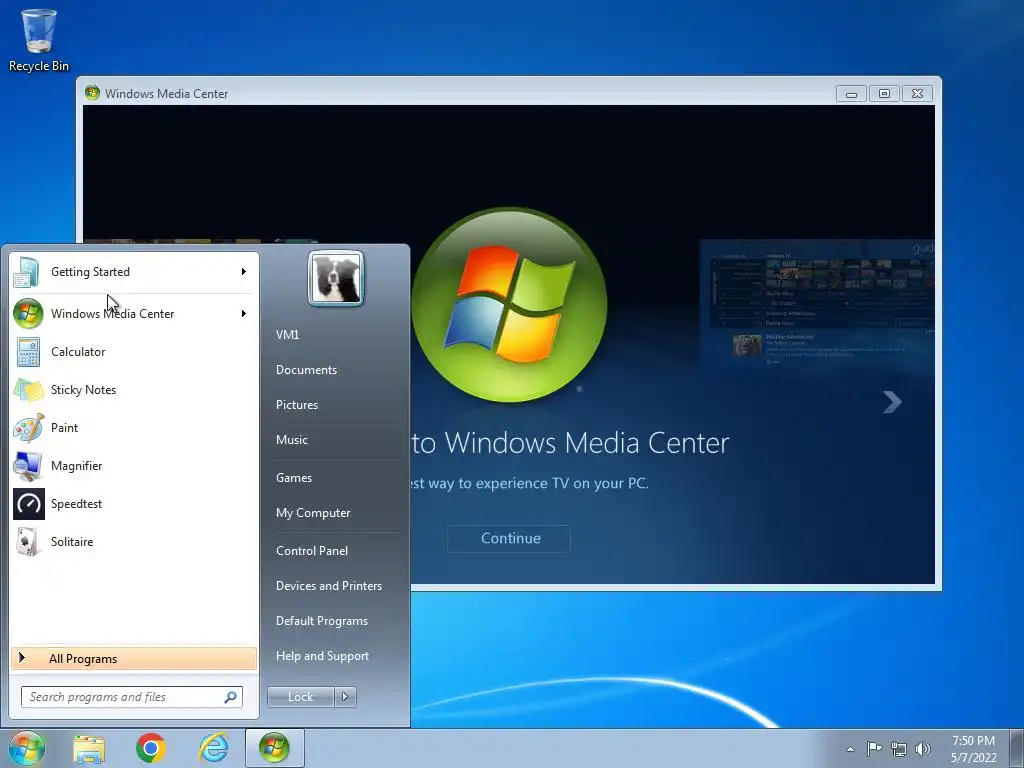Click the network tray icon
Image resolution: width=1024 pixels, height=768 pixels.
click(x=899, y=749)
